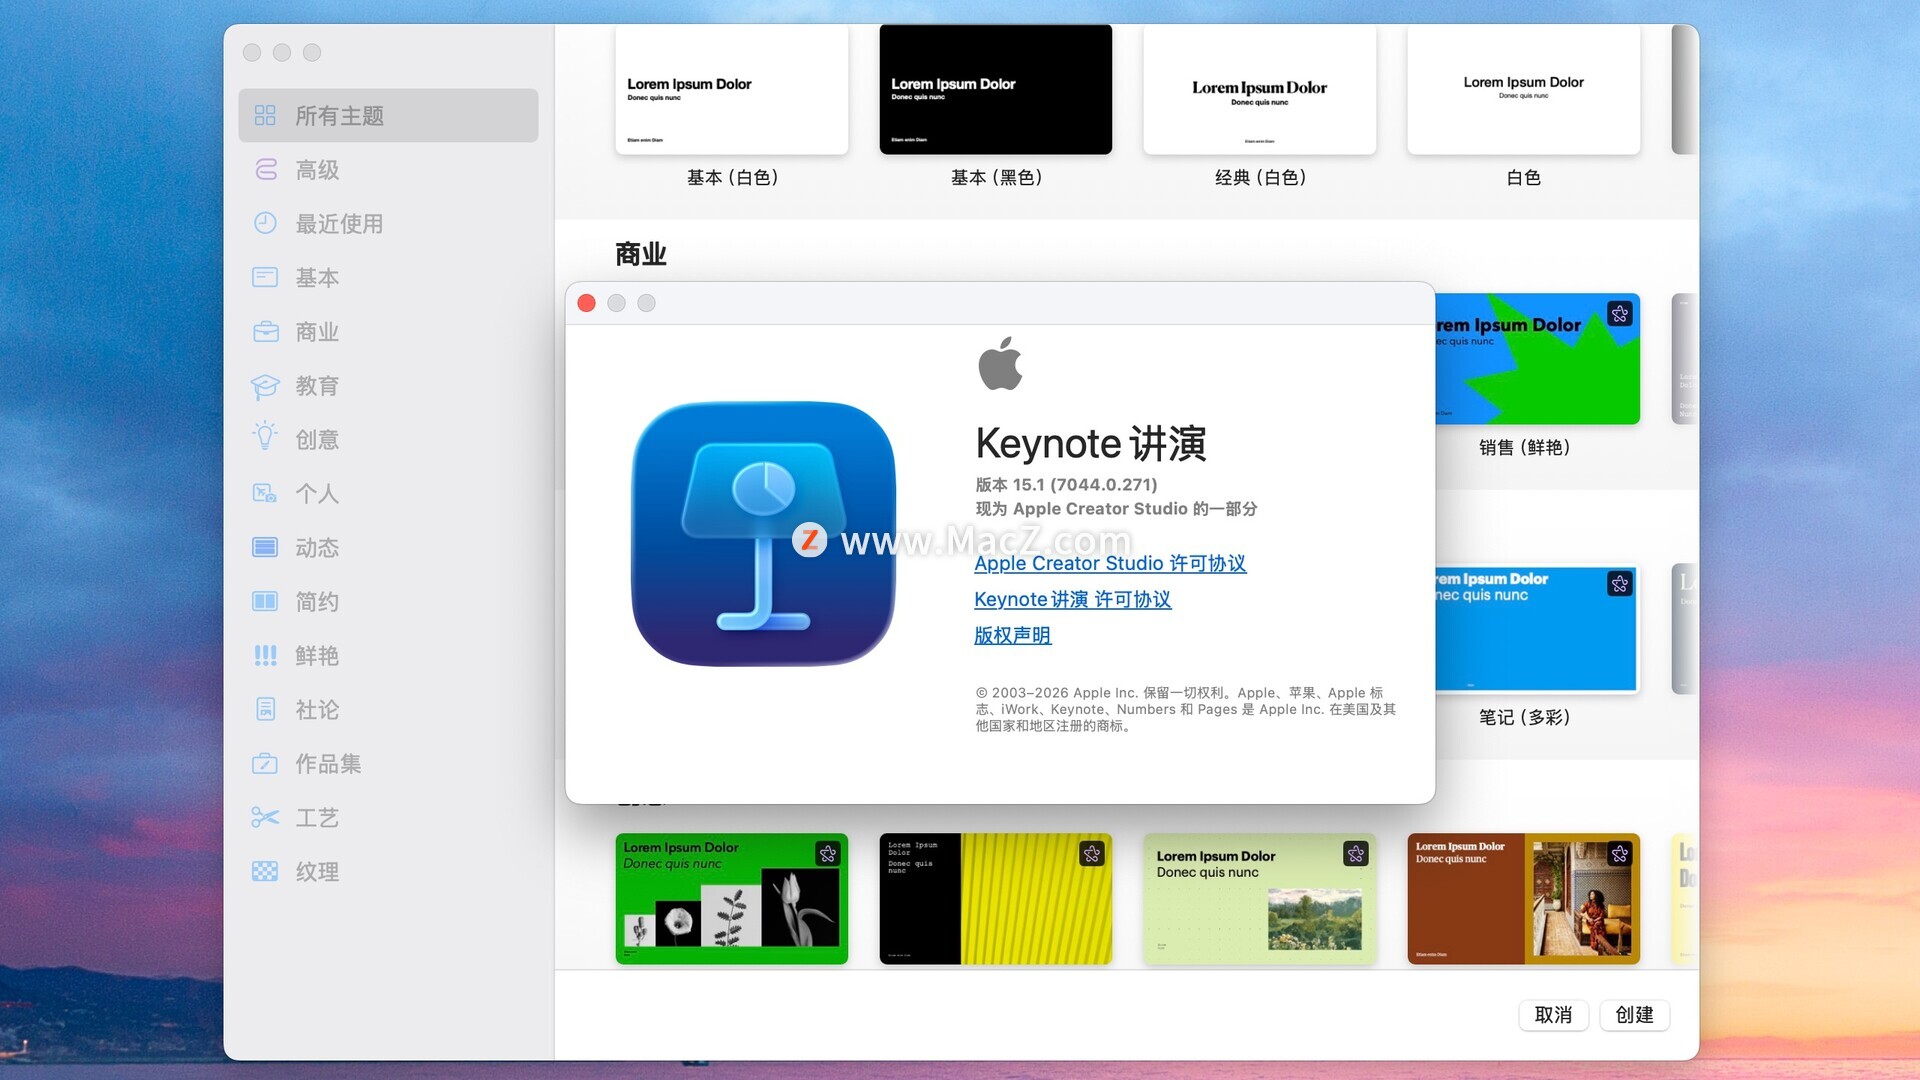Open the Keynote 讲演 许可协议 link

tap(1072, 600)
